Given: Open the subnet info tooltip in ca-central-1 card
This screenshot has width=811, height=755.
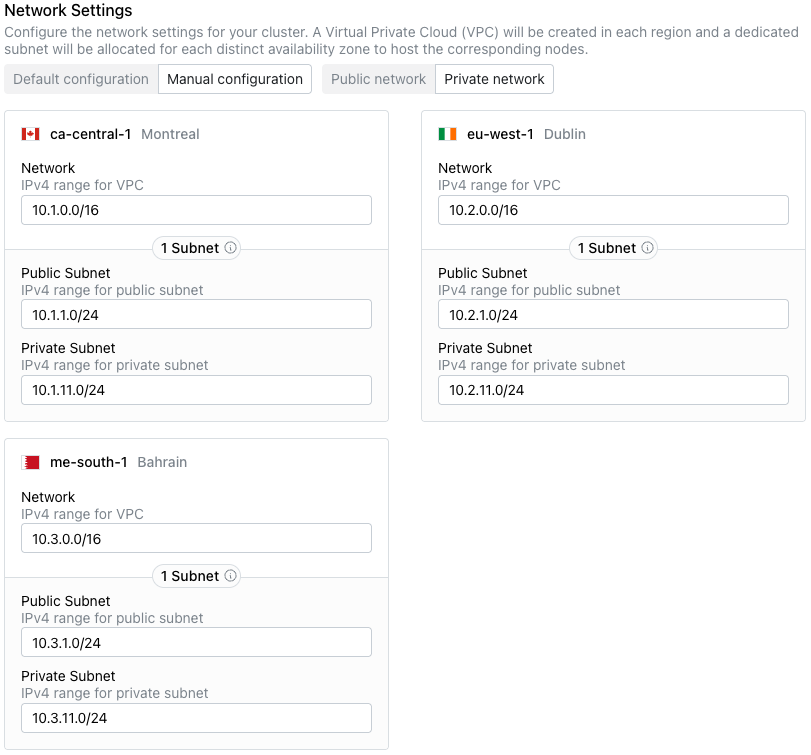Looking at the screenshot, I should coord(229,248).
